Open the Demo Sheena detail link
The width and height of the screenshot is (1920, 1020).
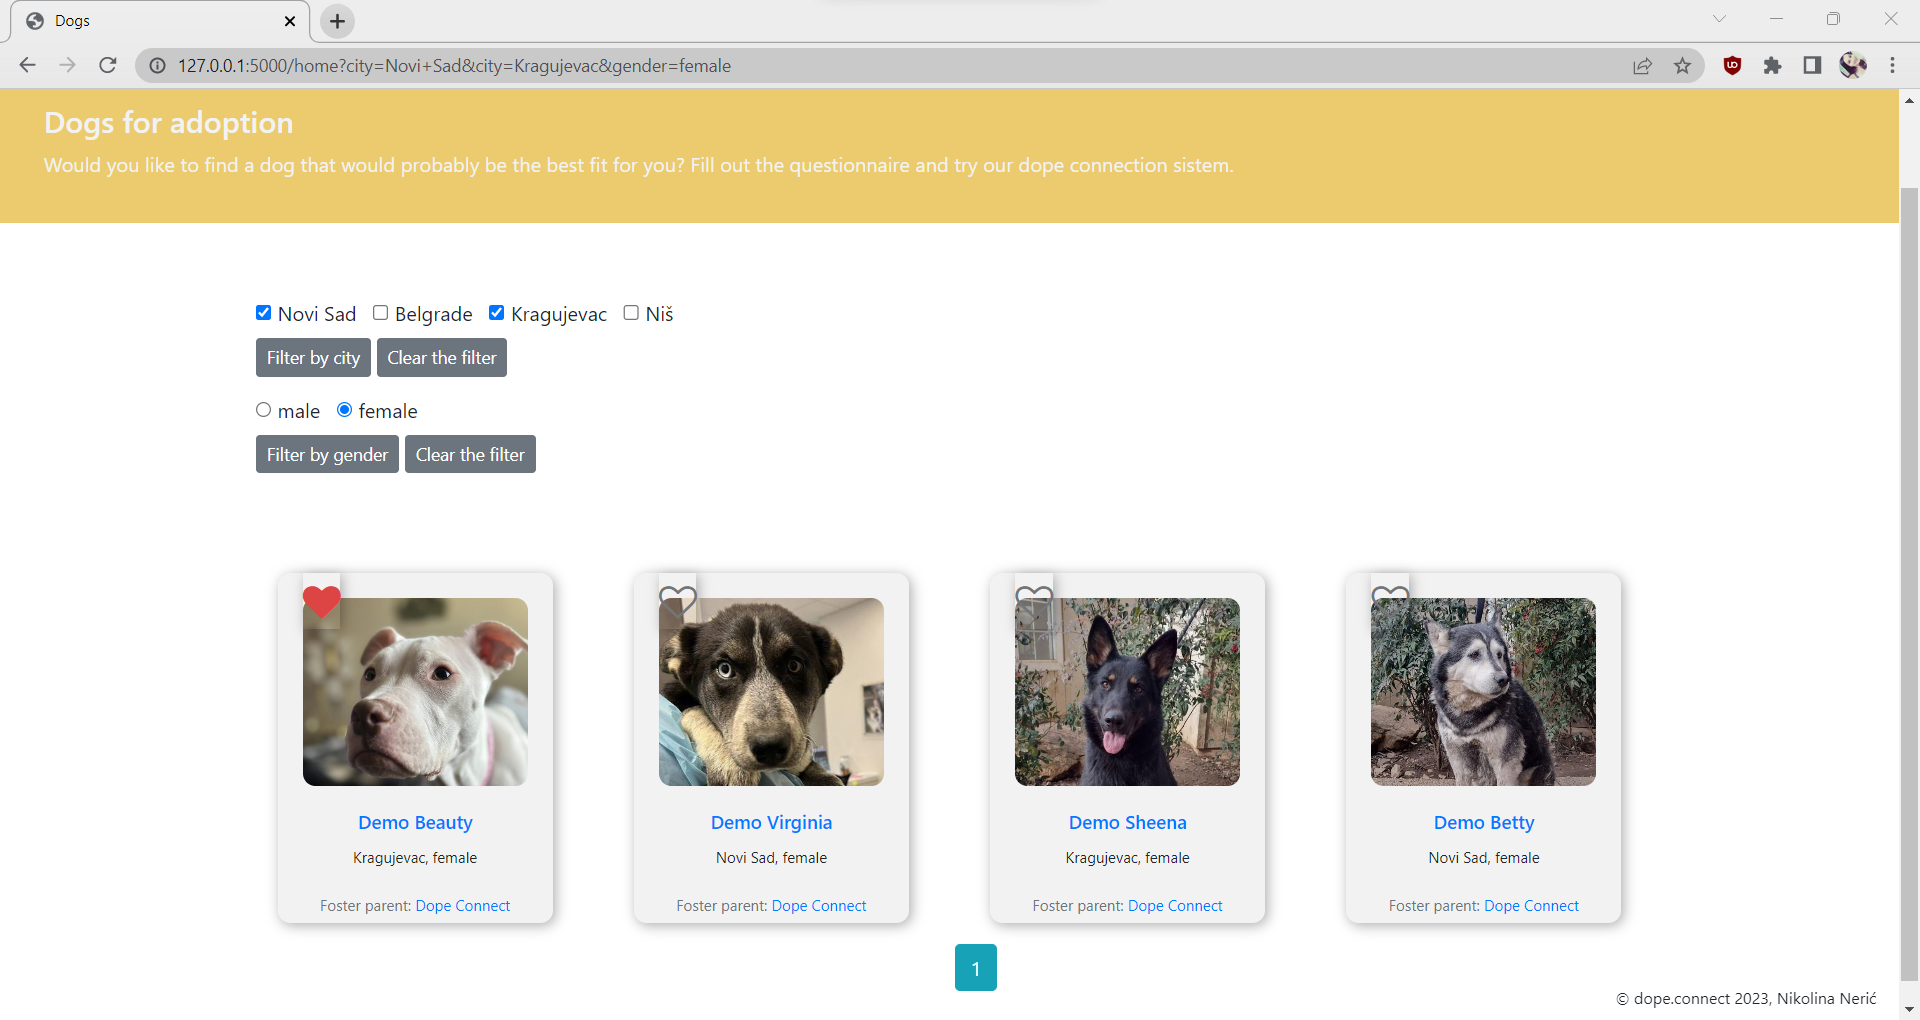pos(1126,822)
